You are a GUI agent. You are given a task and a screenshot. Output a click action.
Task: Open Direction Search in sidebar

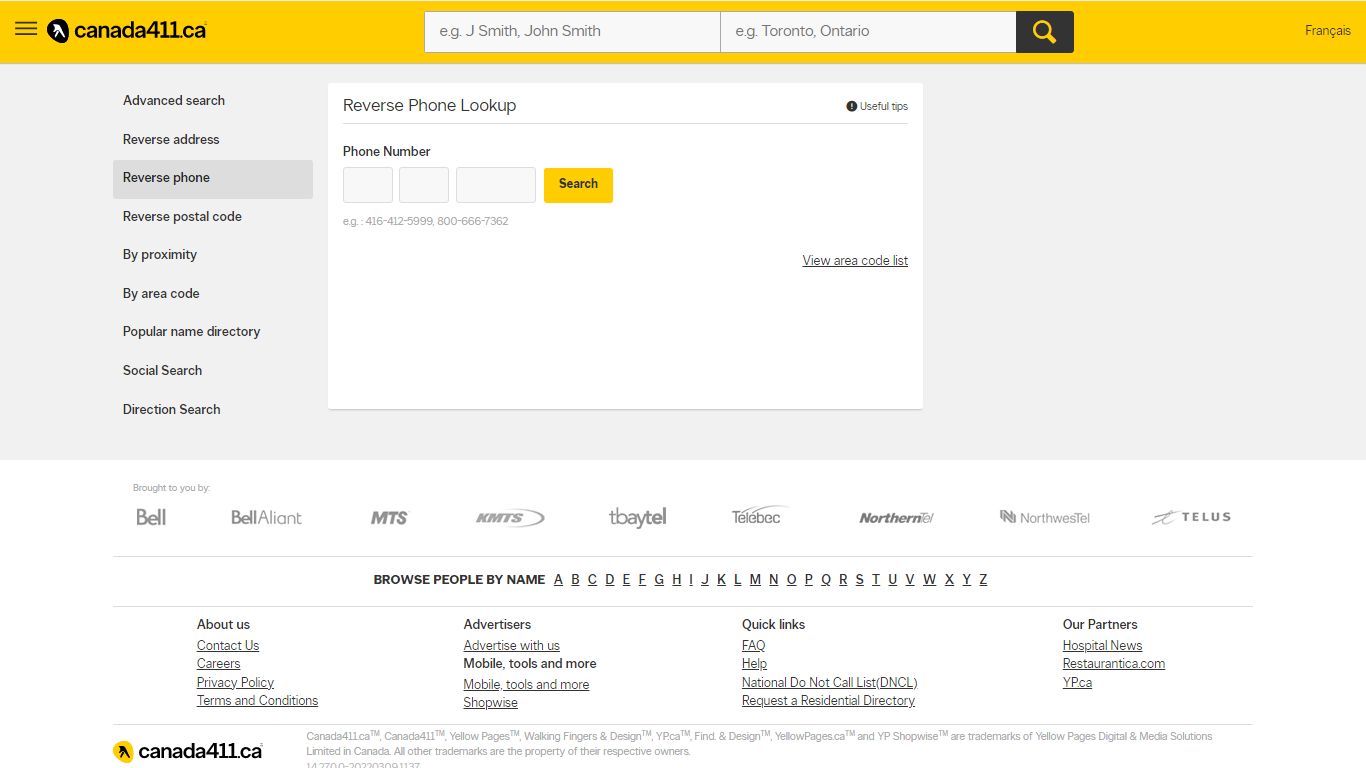point(213,410)
